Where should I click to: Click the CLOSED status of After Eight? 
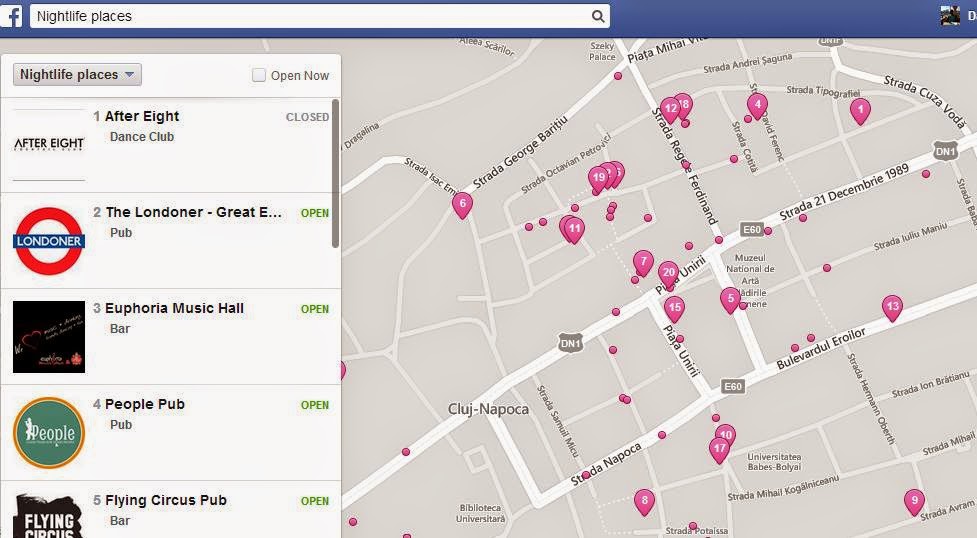(307, 117)
